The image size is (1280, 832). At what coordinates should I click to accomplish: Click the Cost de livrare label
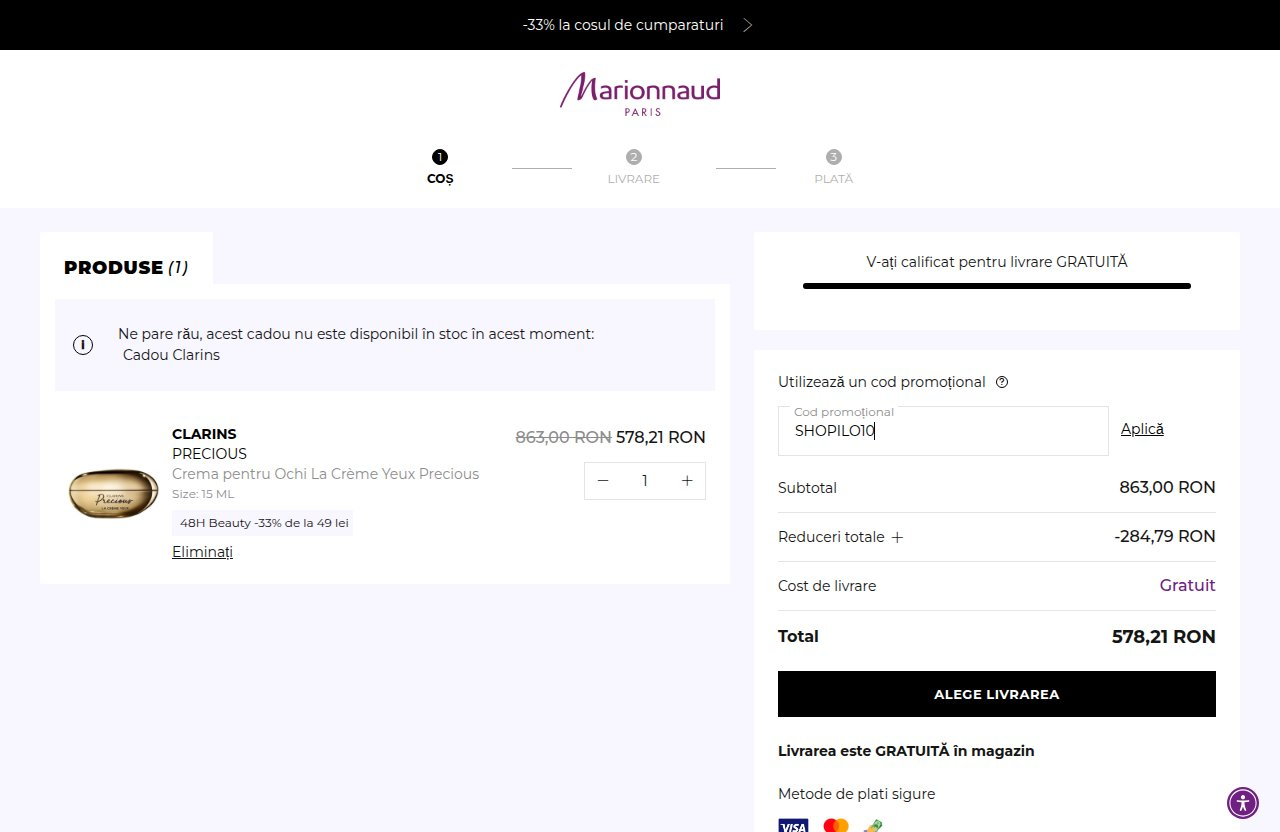point(827,586)
